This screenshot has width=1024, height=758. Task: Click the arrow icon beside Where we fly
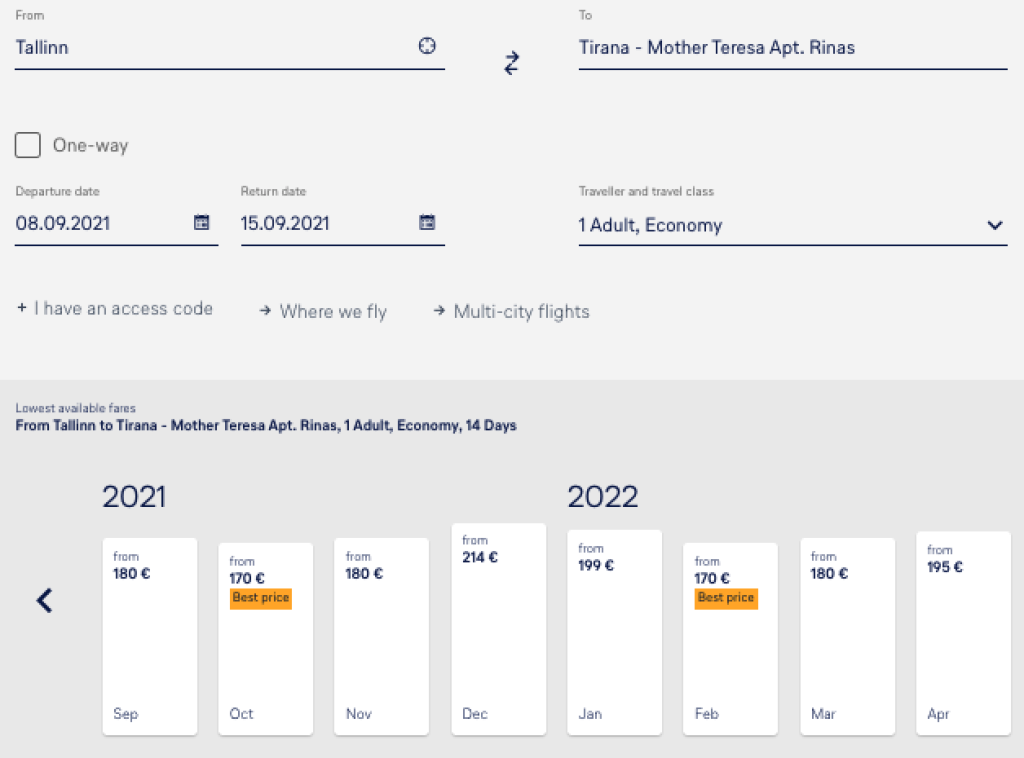pyautogui.click(x=265, y=311)
